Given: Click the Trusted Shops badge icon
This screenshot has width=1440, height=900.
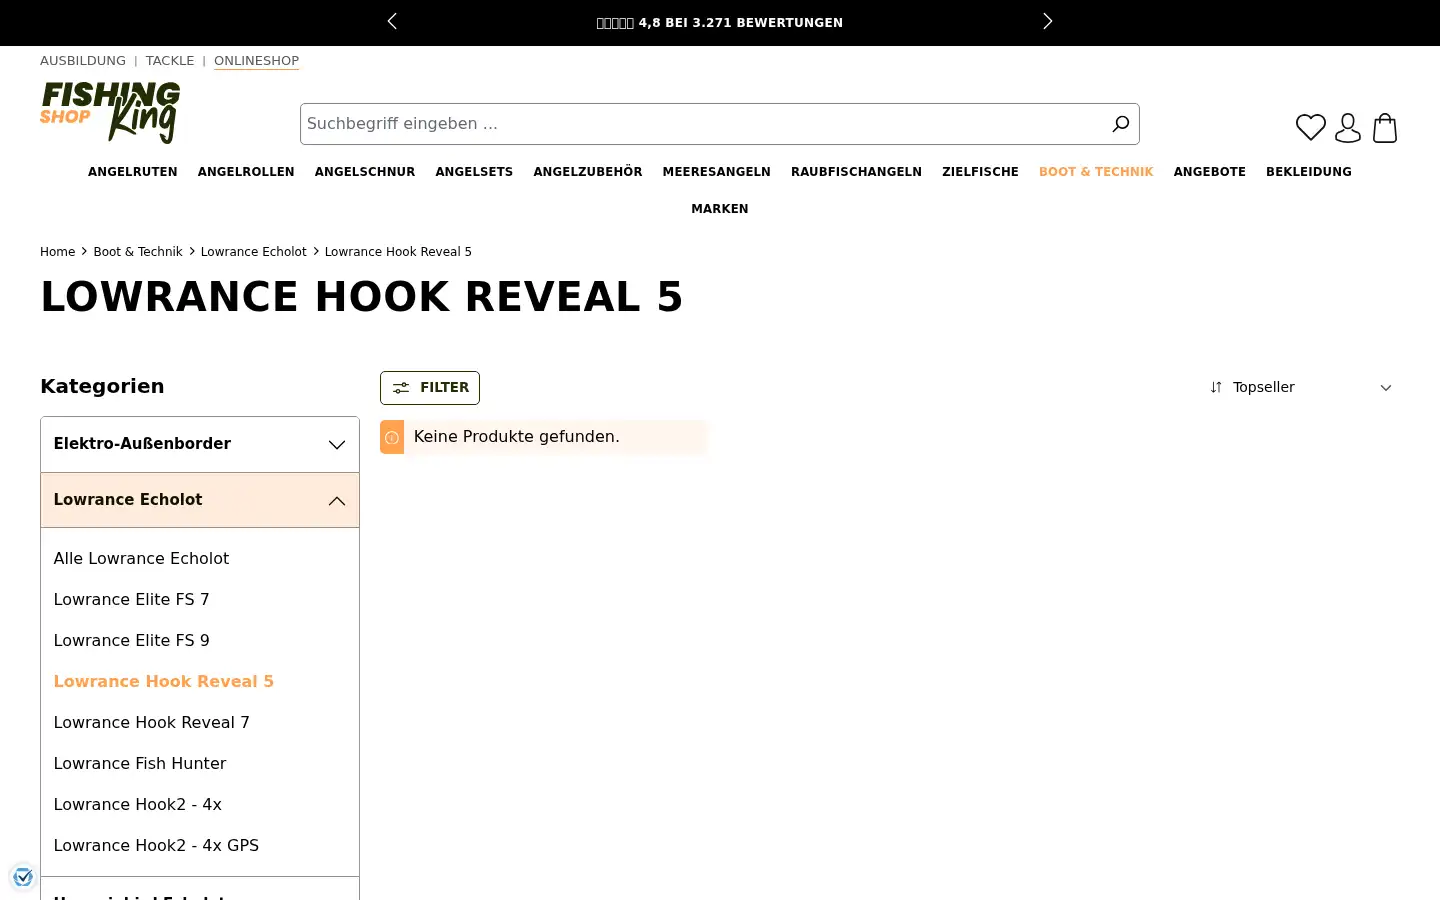Looking at the screenshot, I should click(x=23, y=877).
